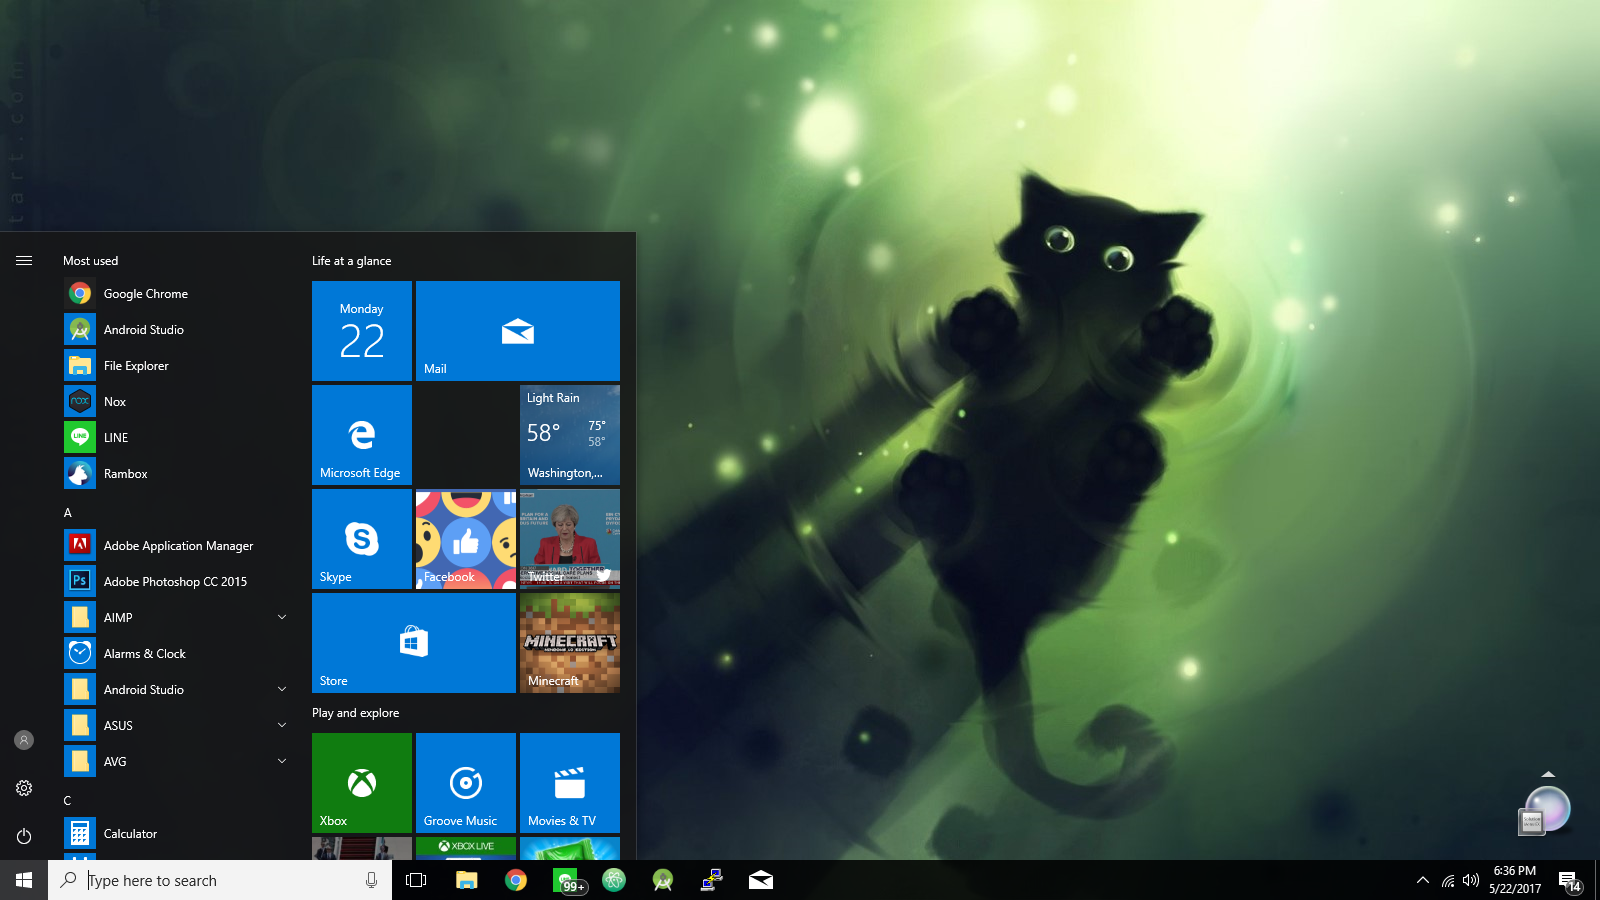Open the Action Center notifications icon
The height and width of the screenshot is (900, 1600).
pos(1569,880)
